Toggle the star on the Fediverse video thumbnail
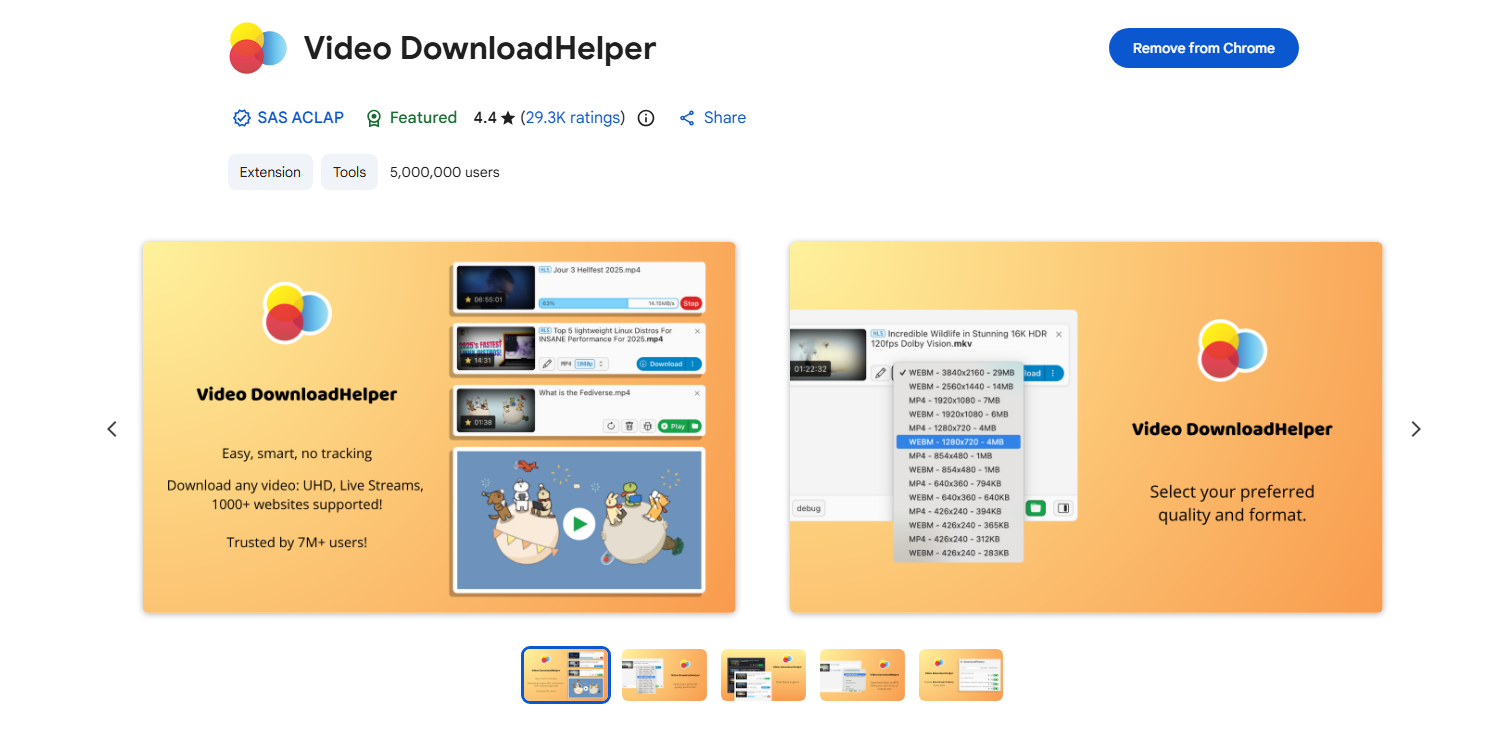 tap(467, 423)
